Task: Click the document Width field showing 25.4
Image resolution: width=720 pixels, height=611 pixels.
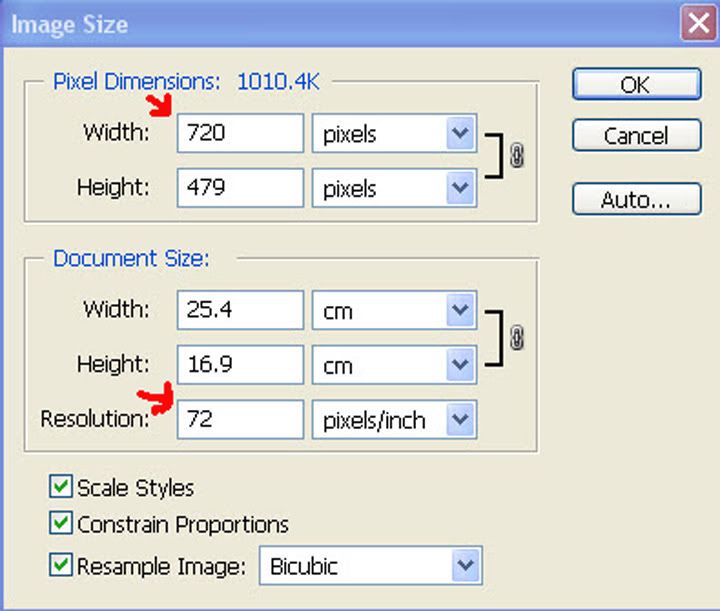Action: point(241,310)
